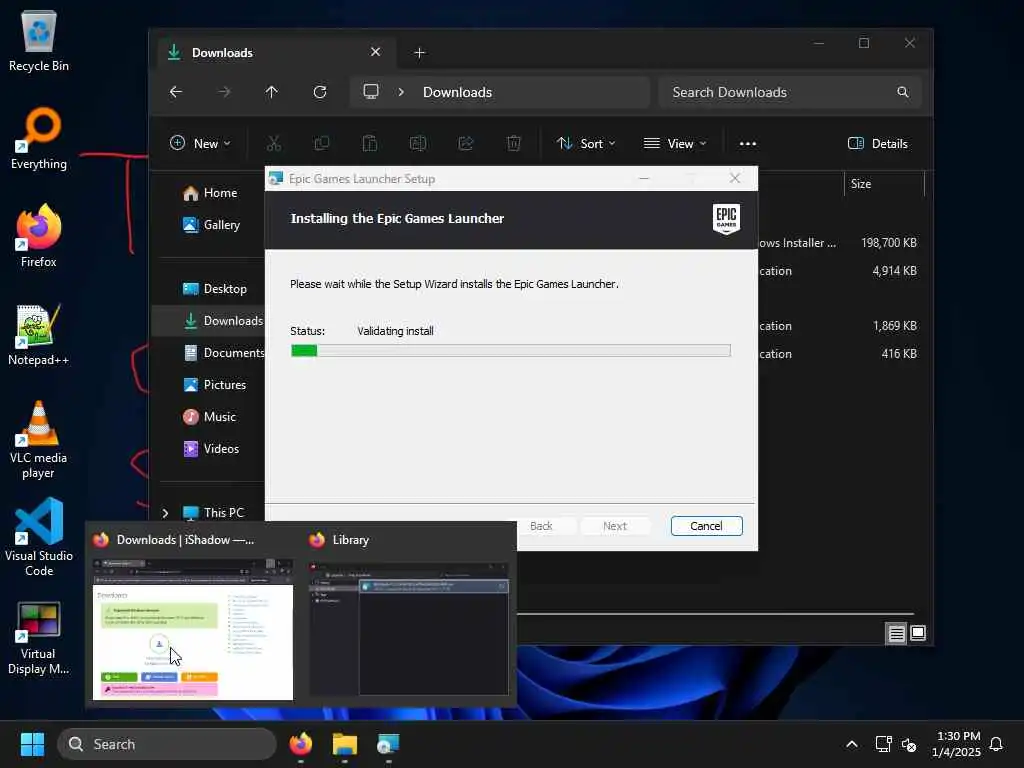The image size is (1024, 768).
Task: Click the search magnifier in Search Downloads
Action: (903, 92)
